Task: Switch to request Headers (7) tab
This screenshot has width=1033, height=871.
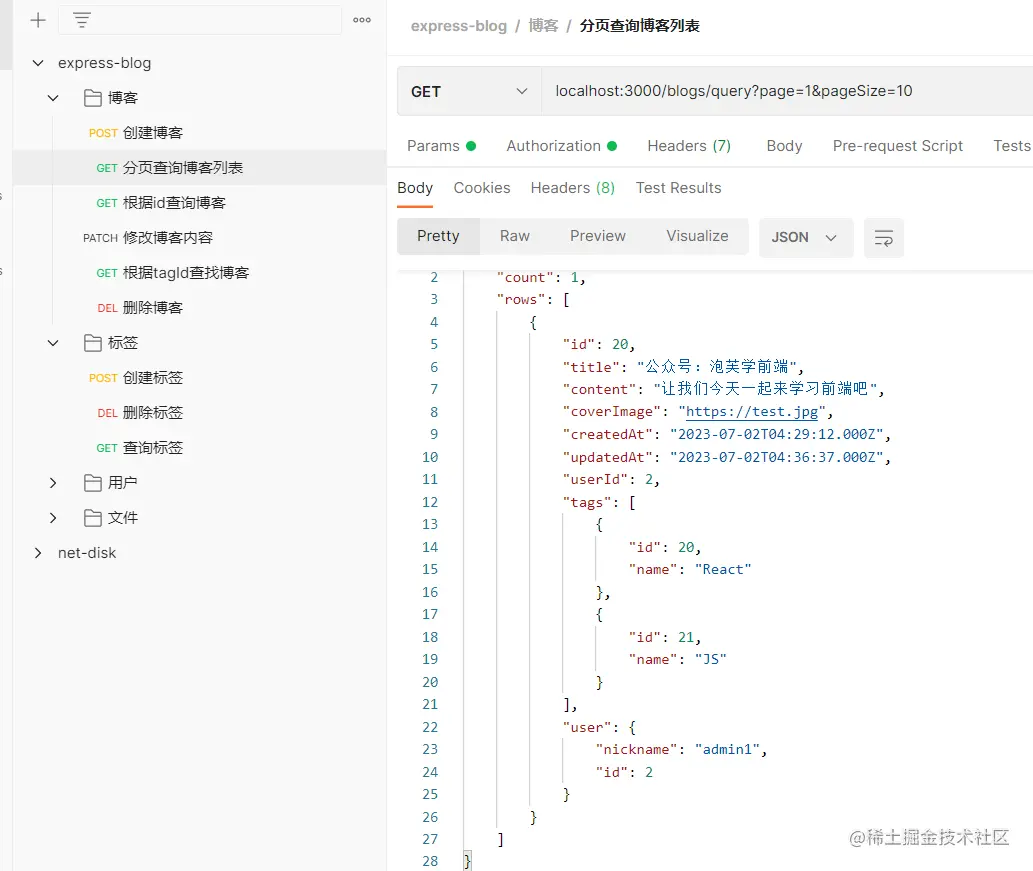Action: click(688, 146)
